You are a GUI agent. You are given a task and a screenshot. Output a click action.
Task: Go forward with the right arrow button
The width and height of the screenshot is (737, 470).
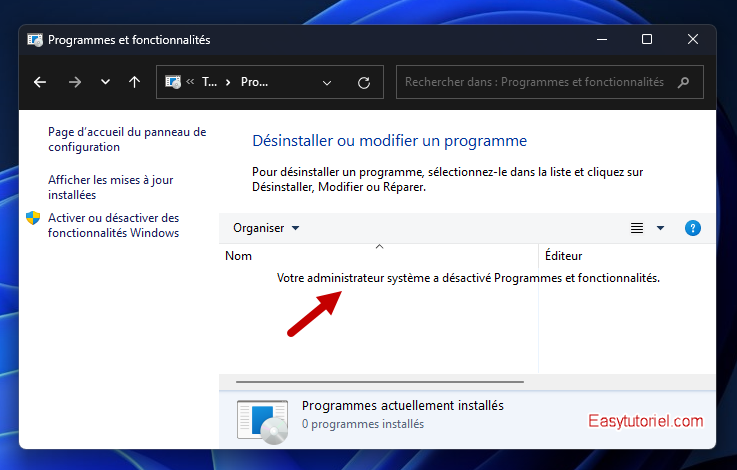(75, 82)
